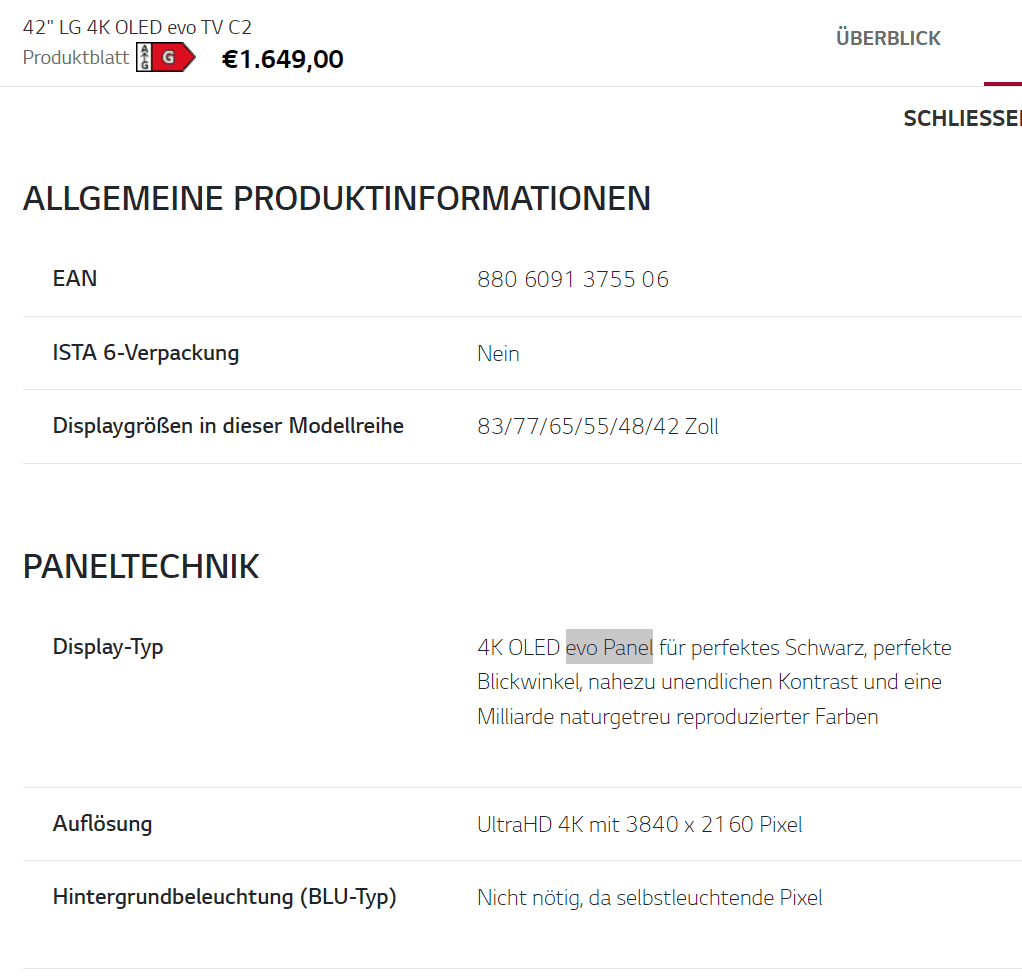Click the highlighted evo Panel text

click(609, 647)
